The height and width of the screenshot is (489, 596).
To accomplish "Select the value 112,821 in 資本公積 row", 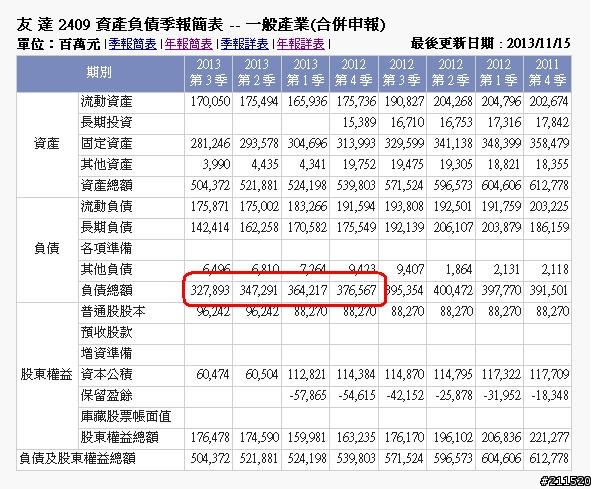I will [x=307, y=375].
